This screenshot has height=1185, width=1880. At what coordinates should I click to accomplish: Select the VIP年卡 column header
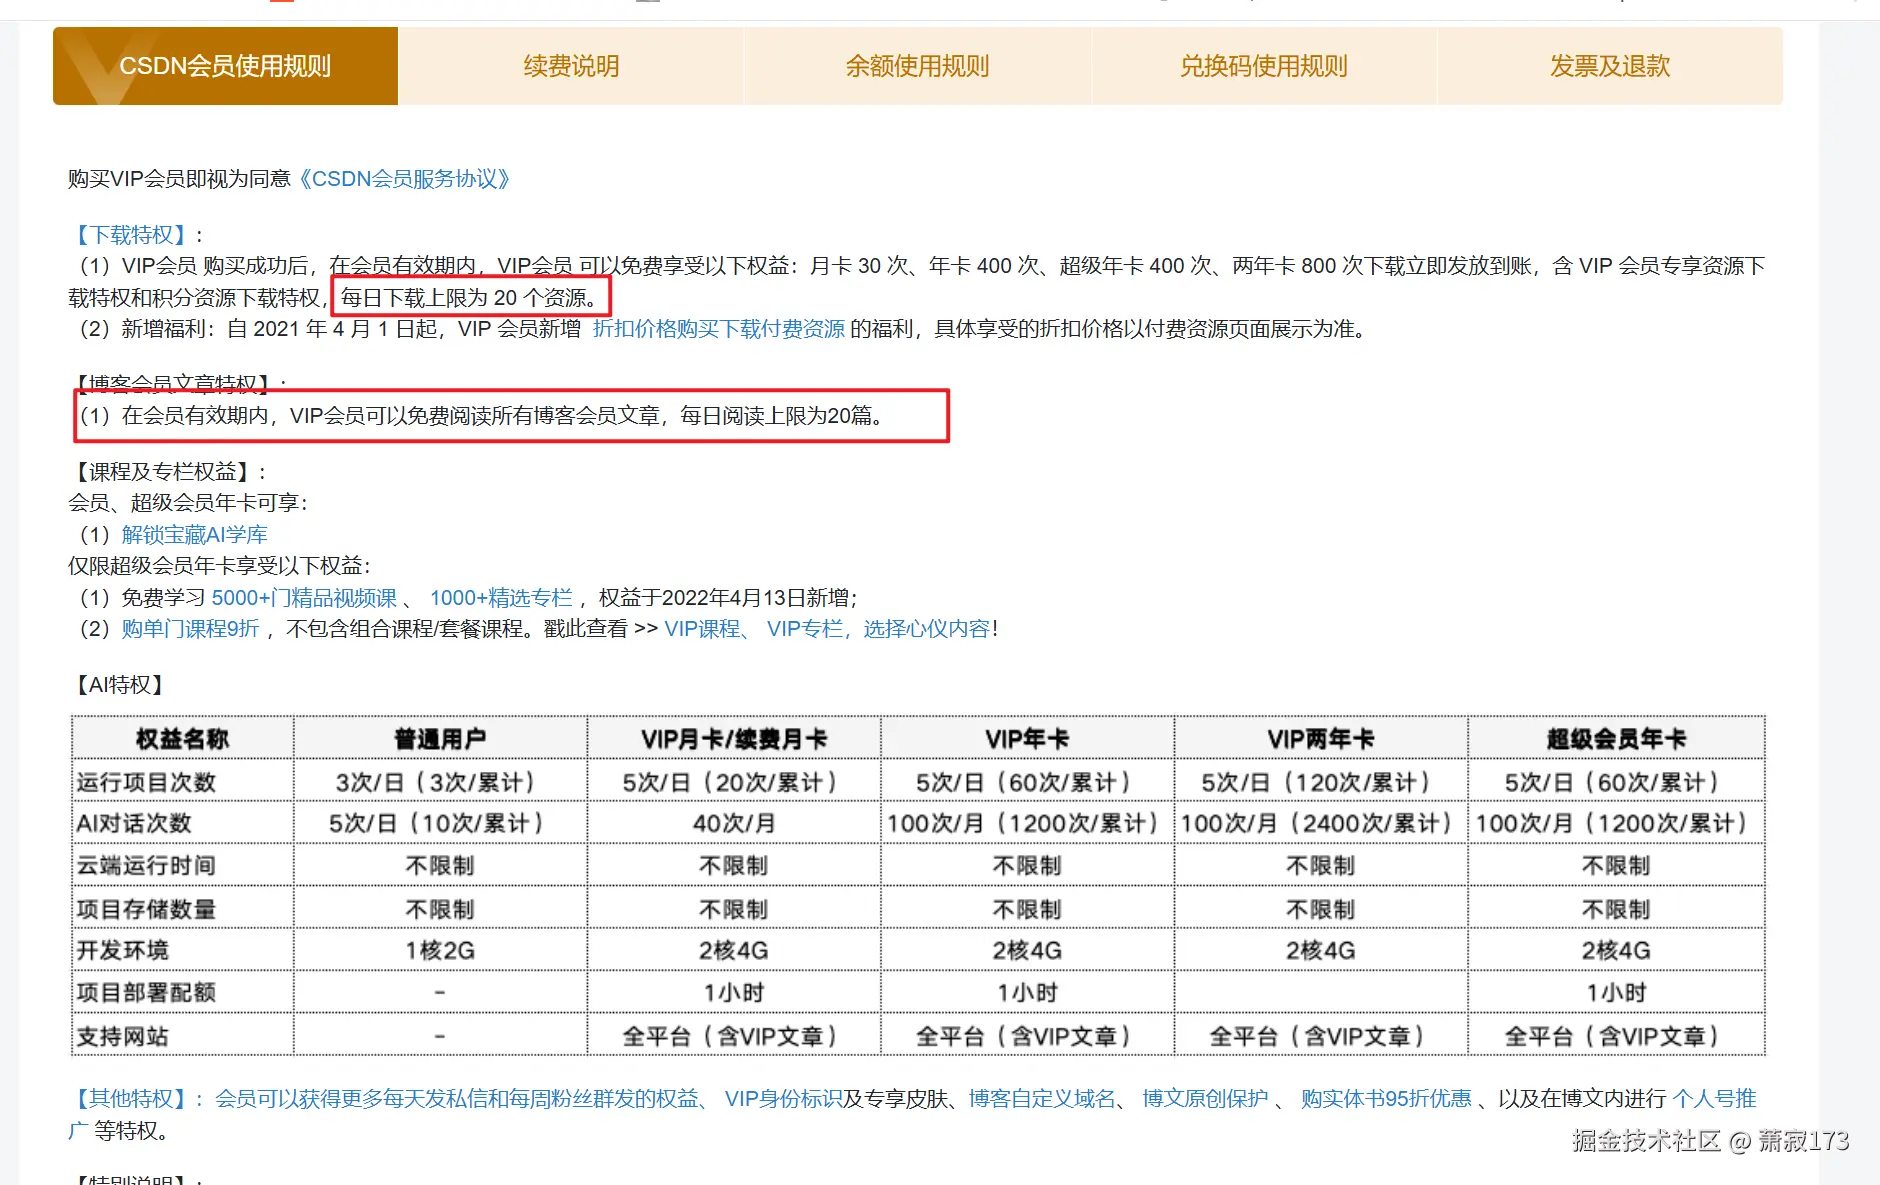point(1027,739)
